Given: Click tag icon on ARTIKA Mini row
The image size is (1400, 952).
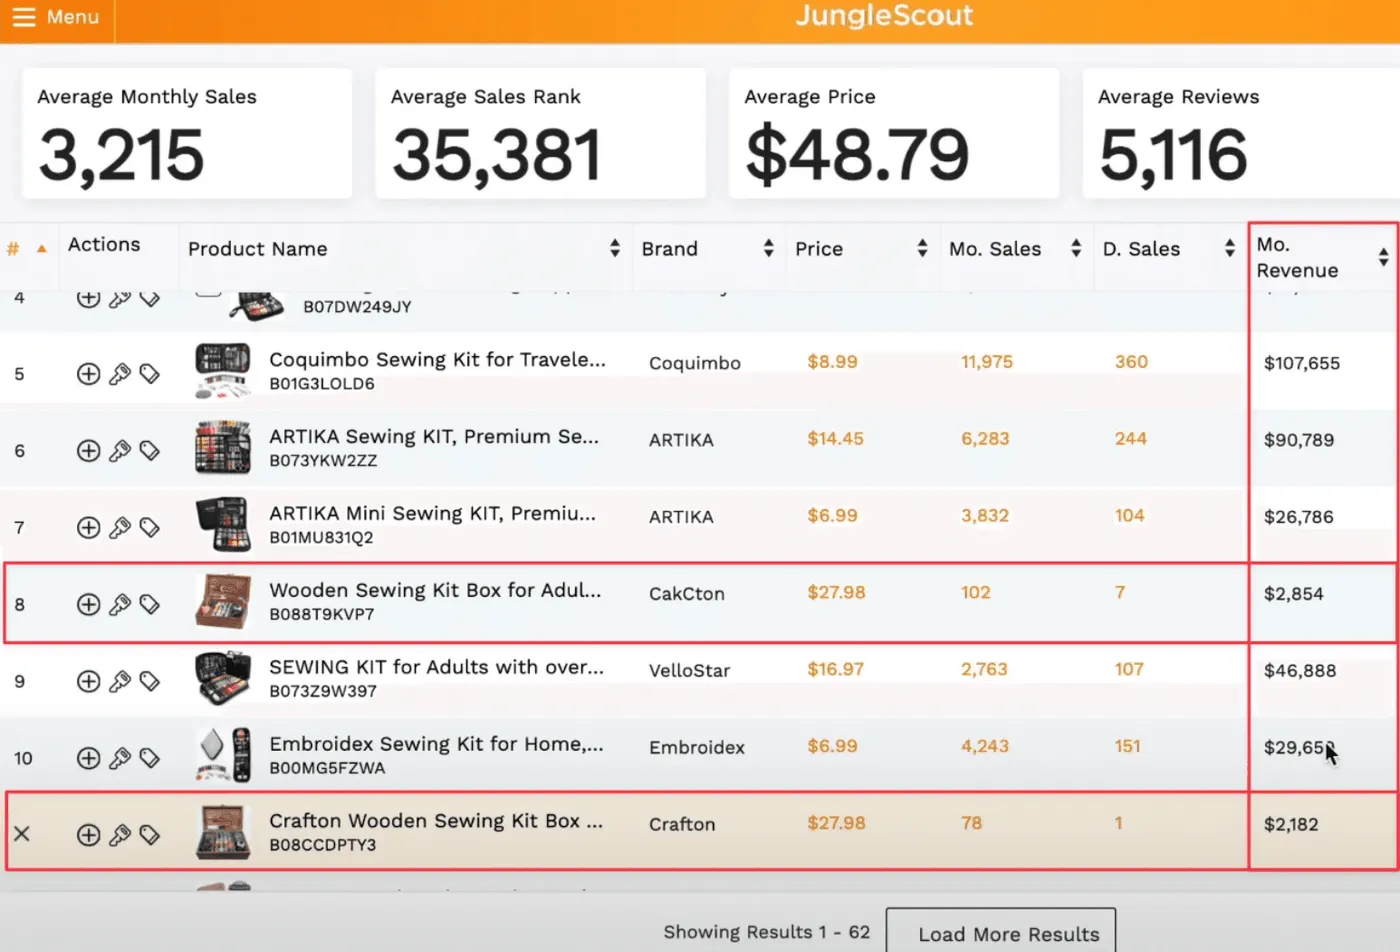Looking at the screenshot, I should 150,528.
